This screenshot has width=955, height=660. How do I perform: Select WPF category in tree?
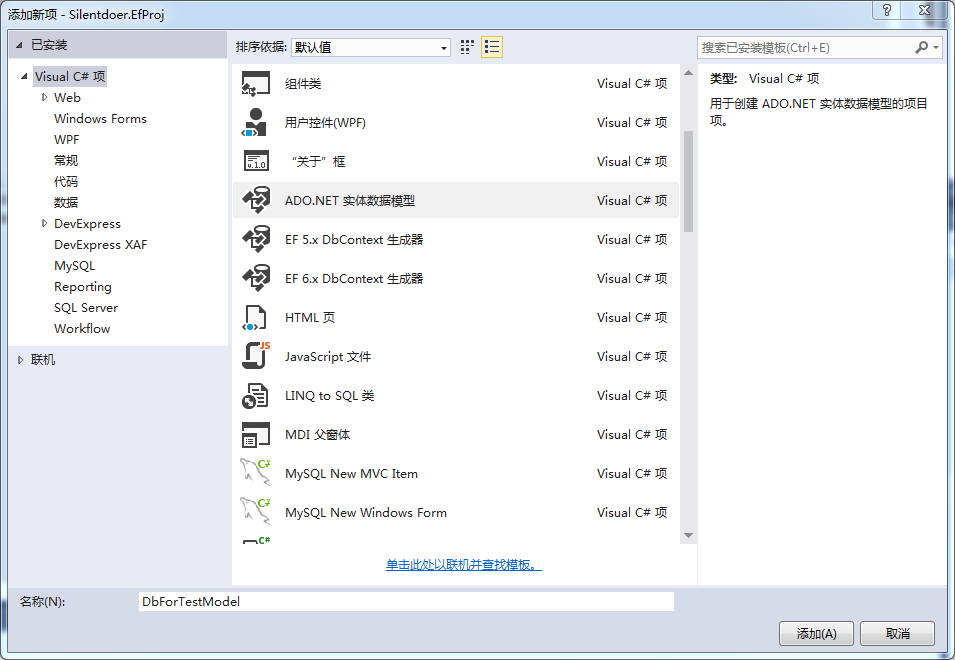[66, 139]
